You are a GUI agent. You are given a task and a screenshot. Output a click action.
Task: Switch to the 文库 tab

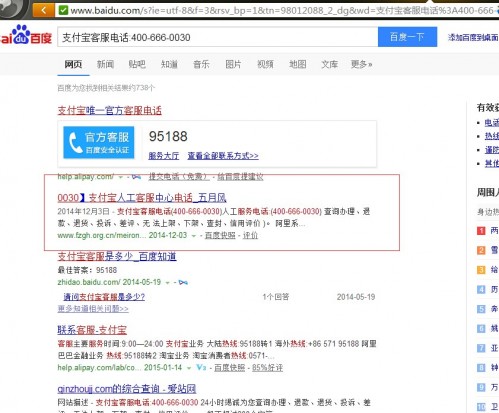pos(330,64)
